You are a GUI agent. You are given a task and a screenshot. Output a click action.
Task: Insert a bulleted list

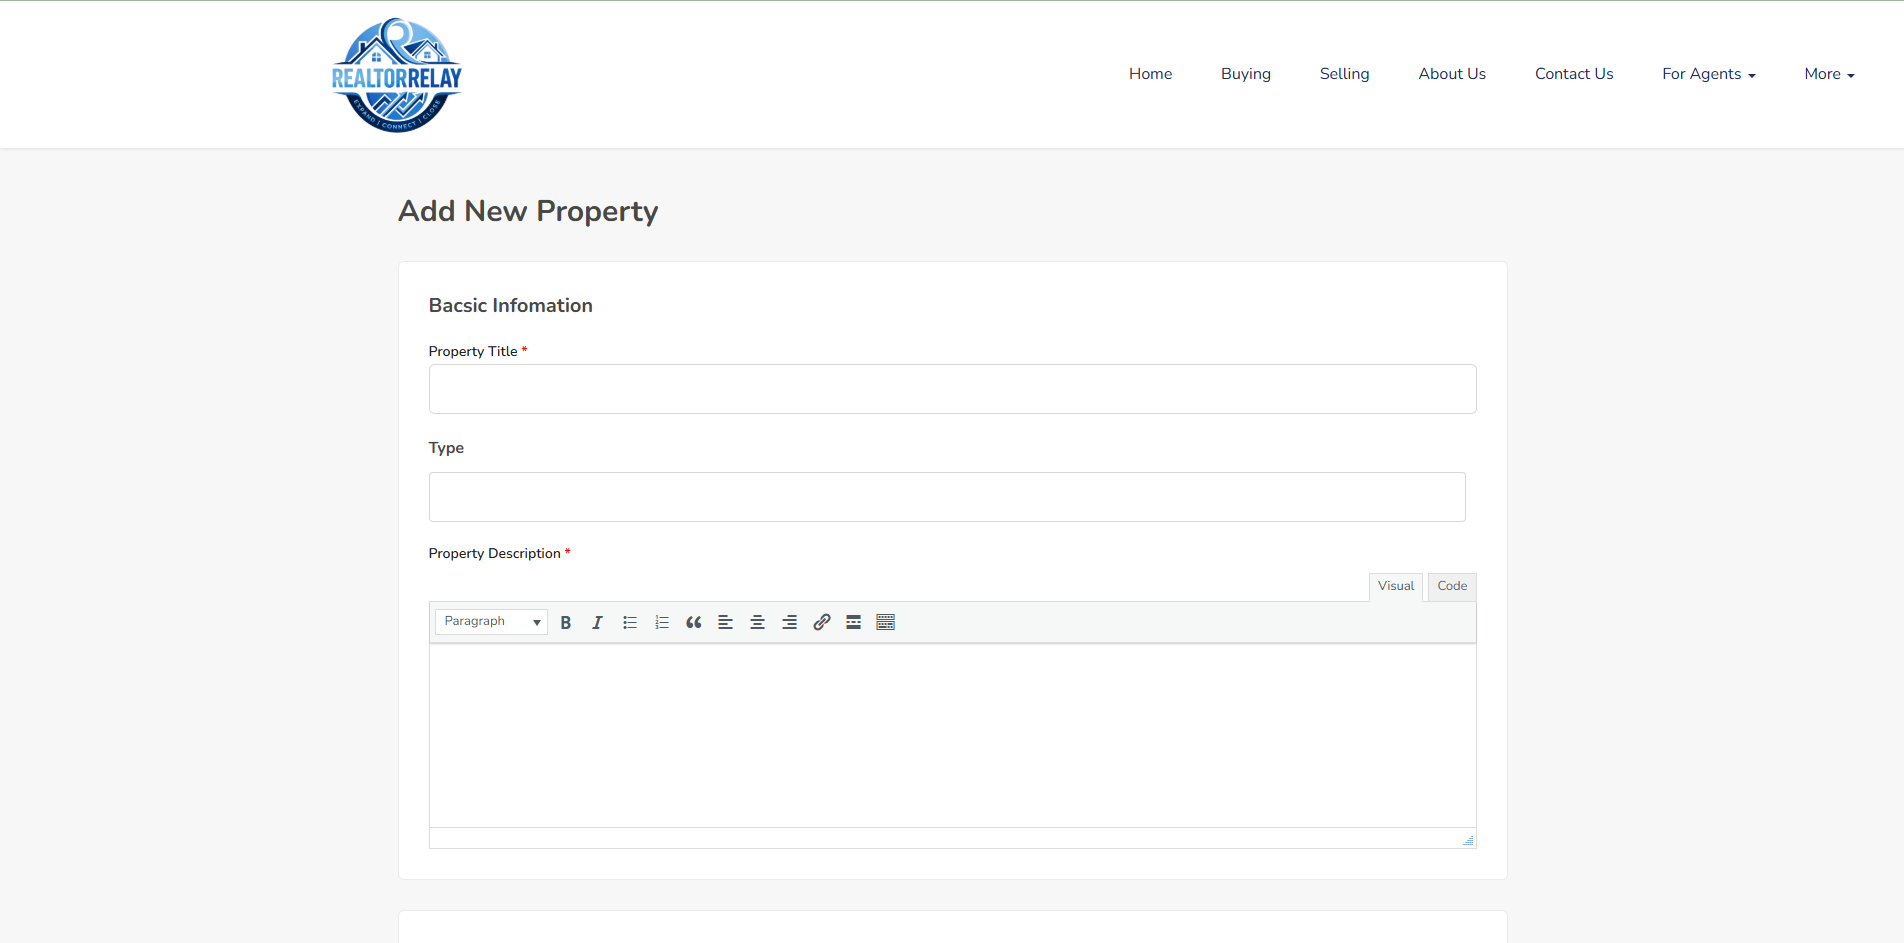(629, 621)
